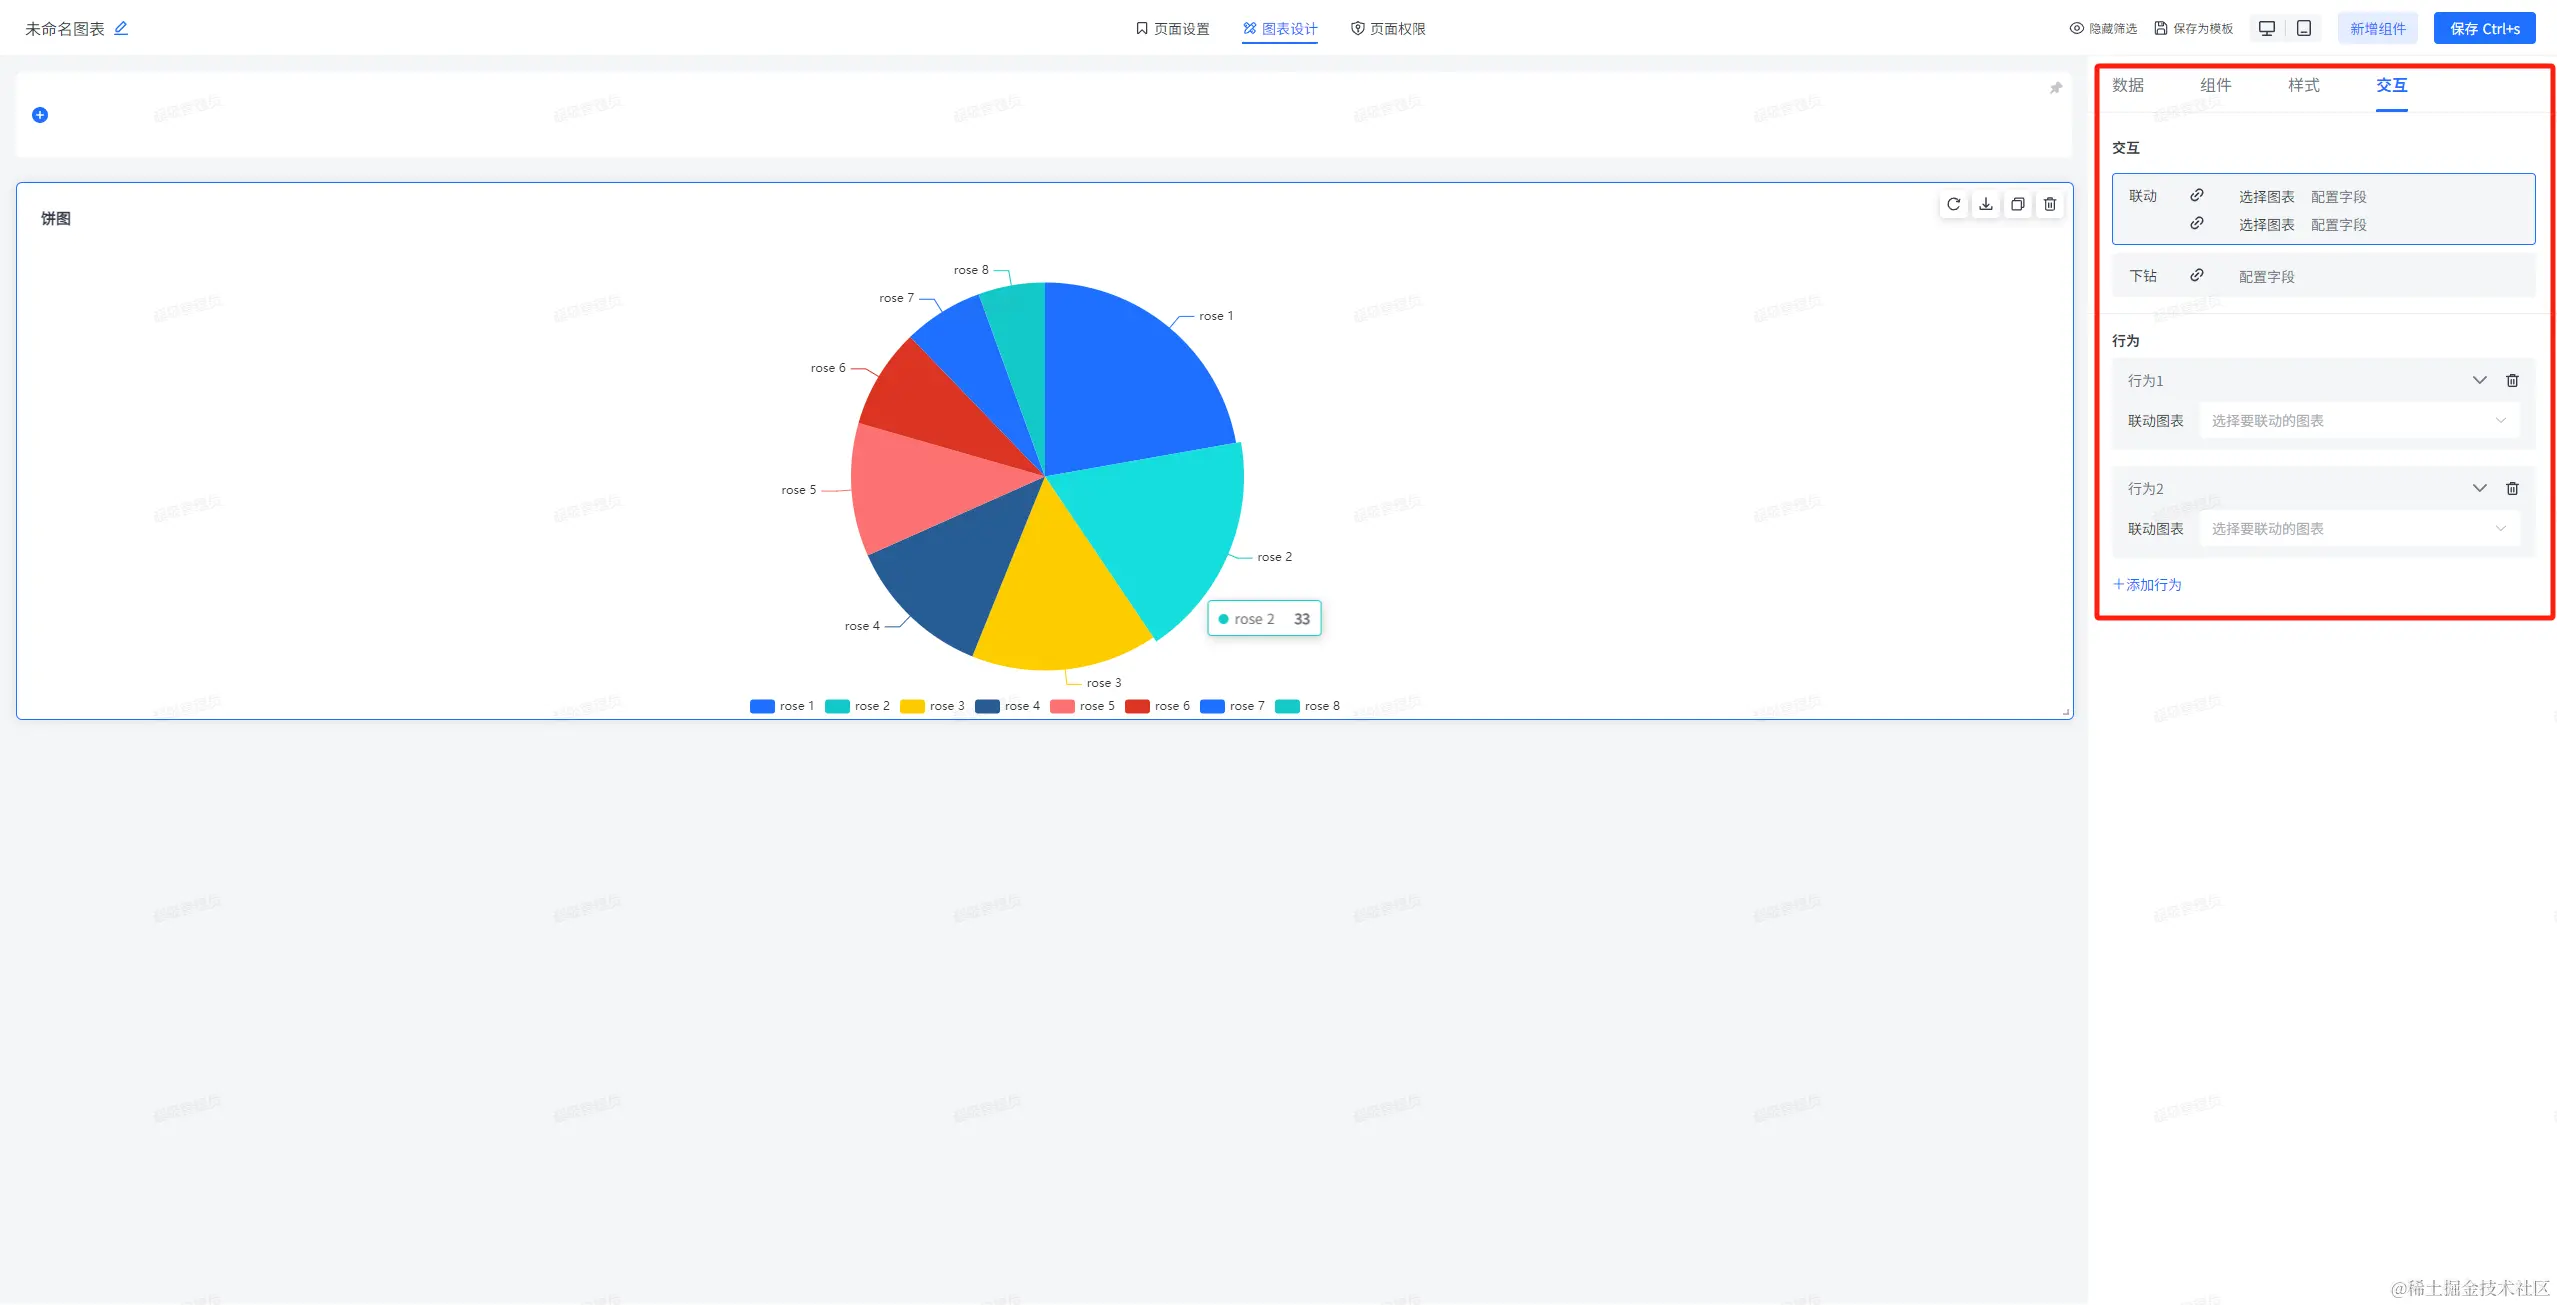Open 行为2 联动图表 dropdown
Image resolution: width=2557 pixels, height=1305 pixels.
tap(2358, 529)
